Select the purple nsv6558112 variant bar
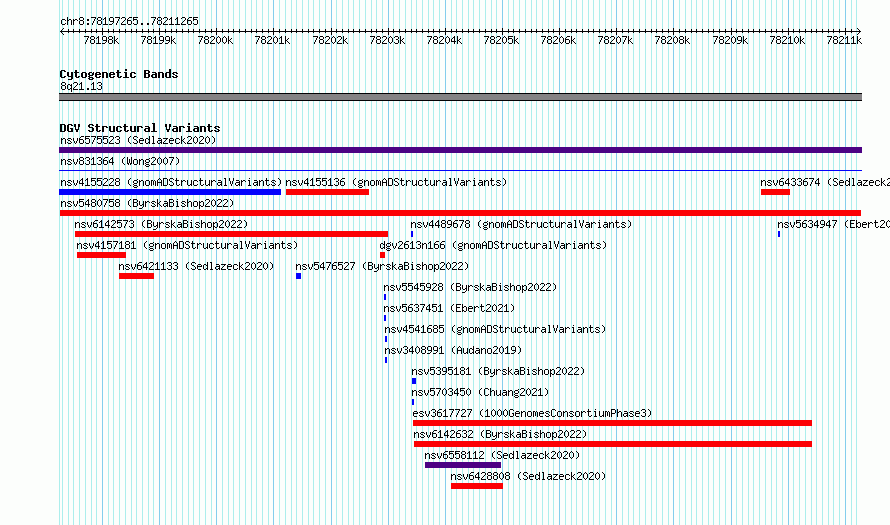 point(463,465)
